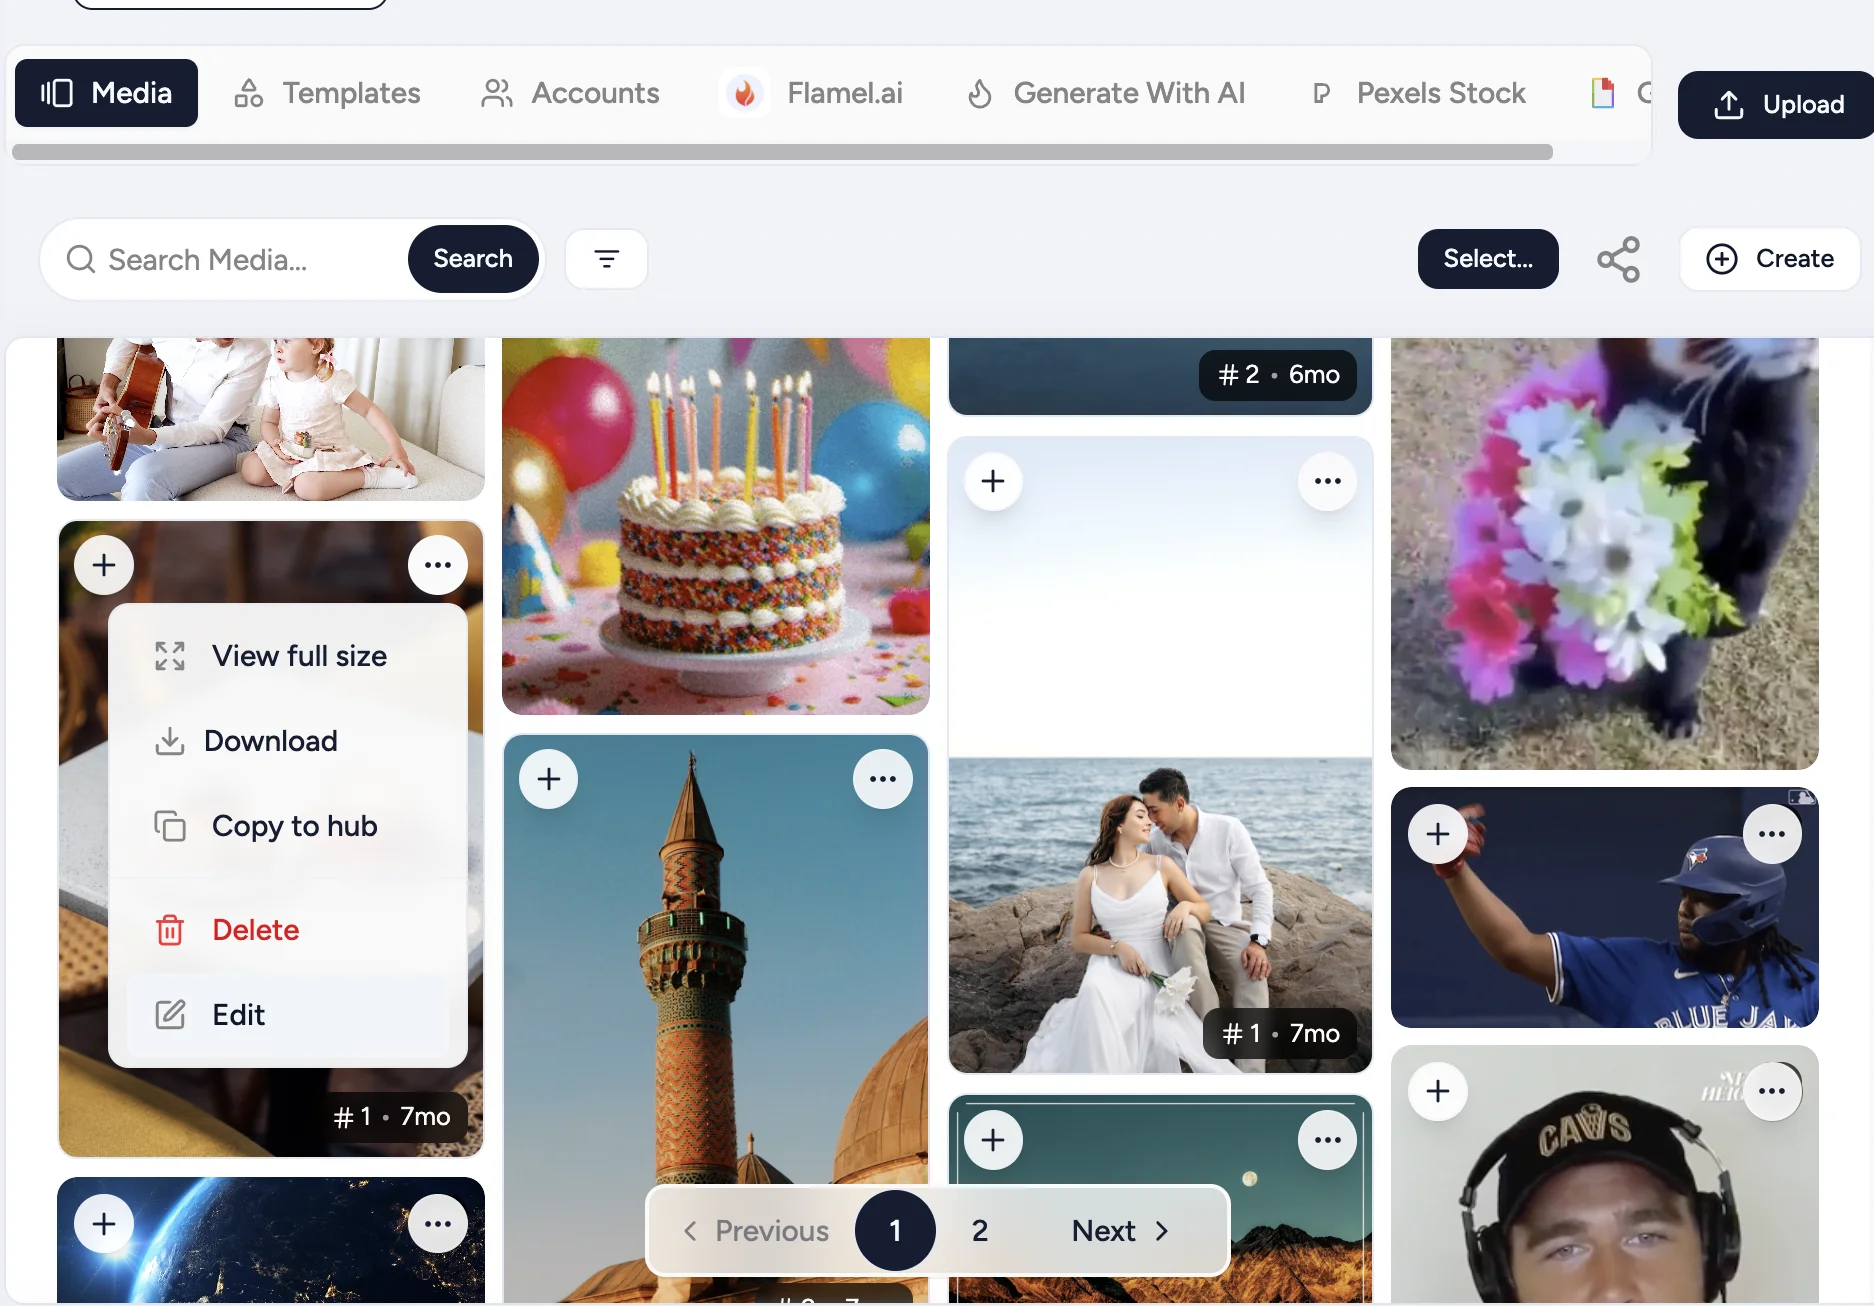
Task: Click the Upload button
Action: [x=1778, y=105]
